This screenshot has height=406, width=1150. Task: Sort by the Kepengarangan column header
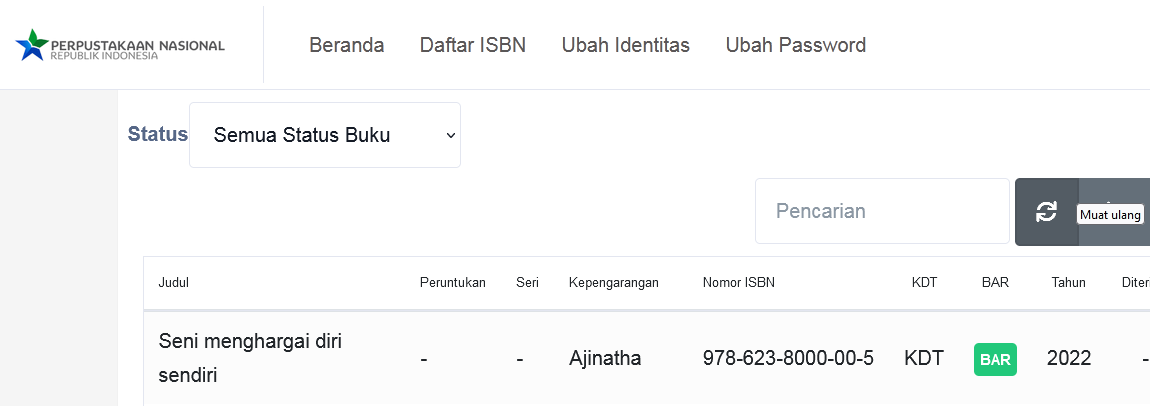(x=614, y=283)
